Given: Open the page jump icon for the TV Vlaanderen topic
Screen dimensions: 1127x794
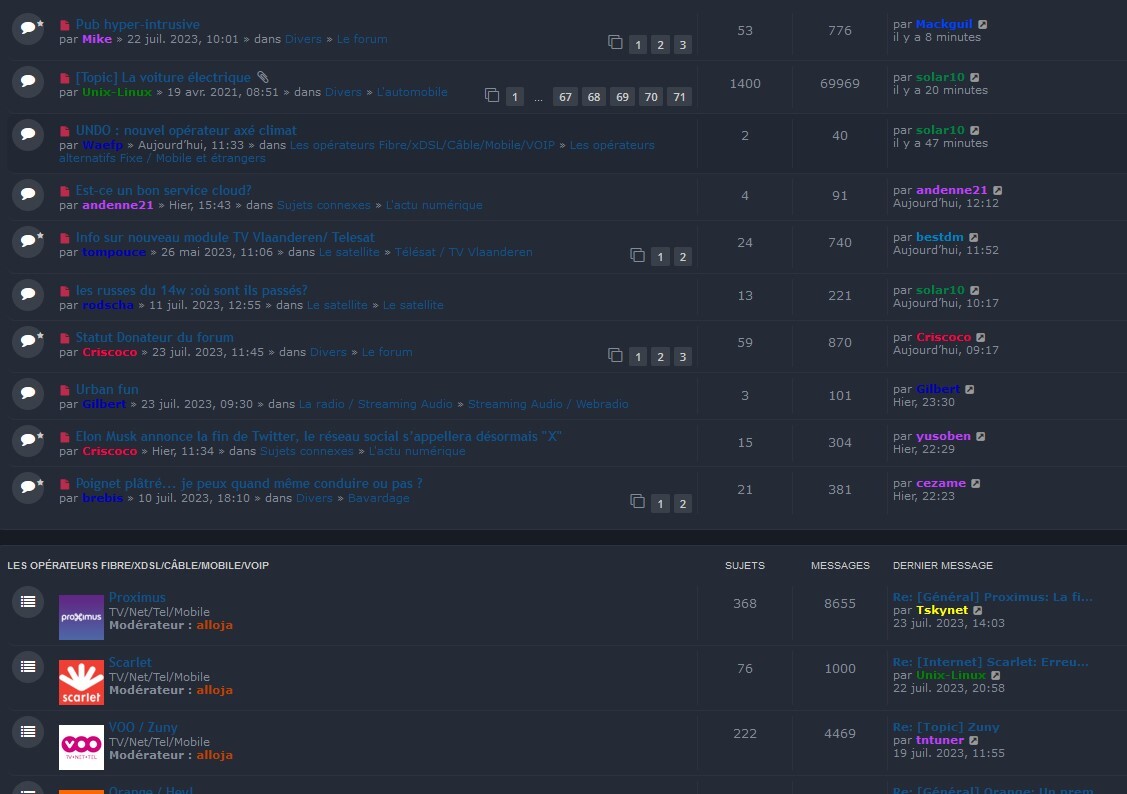Looking at the screenshot, I should [x=638, y=255].
